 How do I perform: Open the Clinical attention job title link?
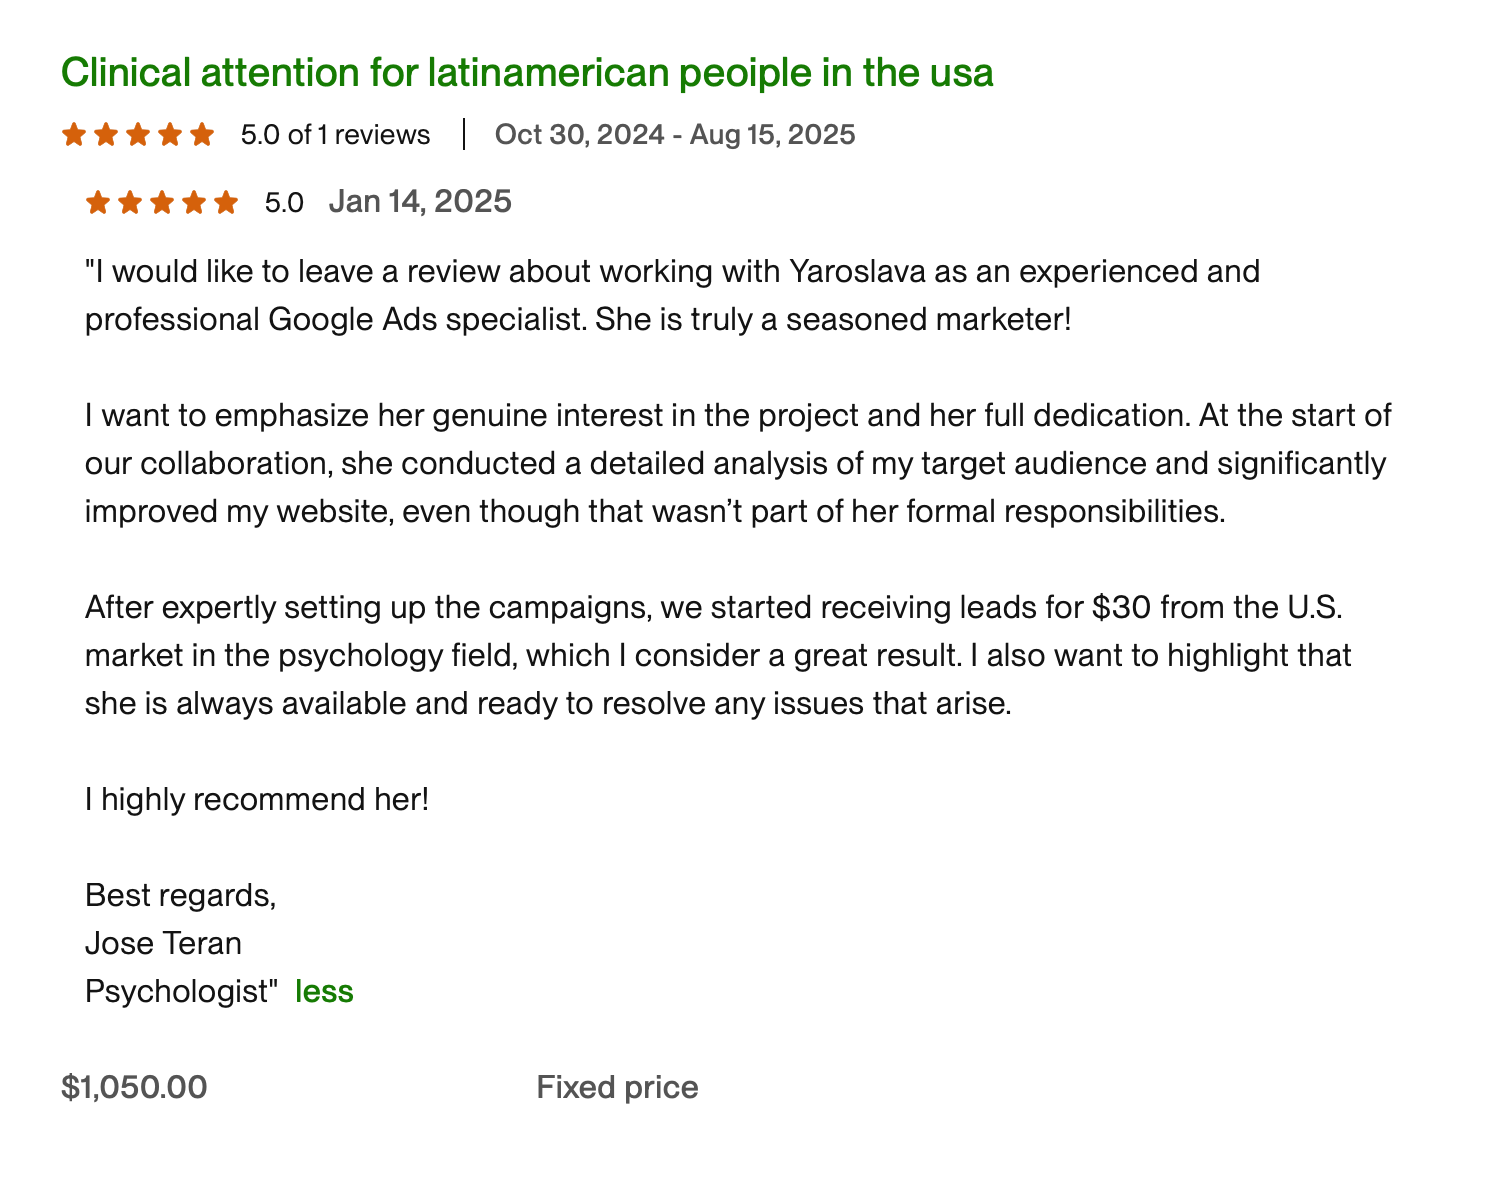pos(527,73)
